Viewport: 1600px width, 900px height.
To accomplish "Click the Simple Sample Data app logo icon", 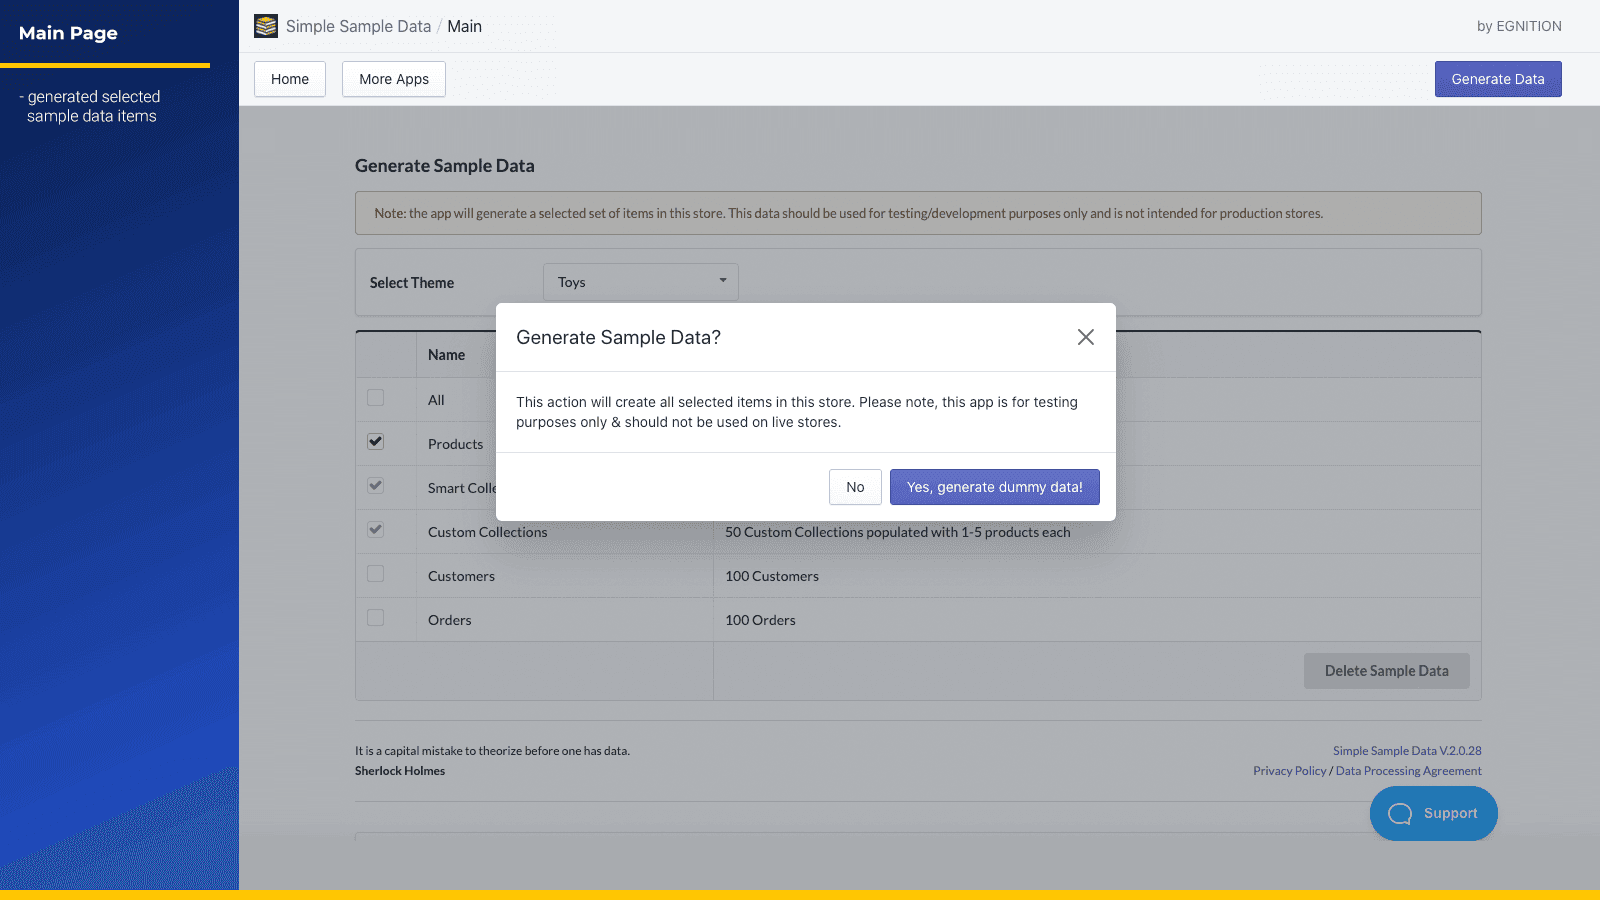I will pyautogui.click(x=265, y=25).
